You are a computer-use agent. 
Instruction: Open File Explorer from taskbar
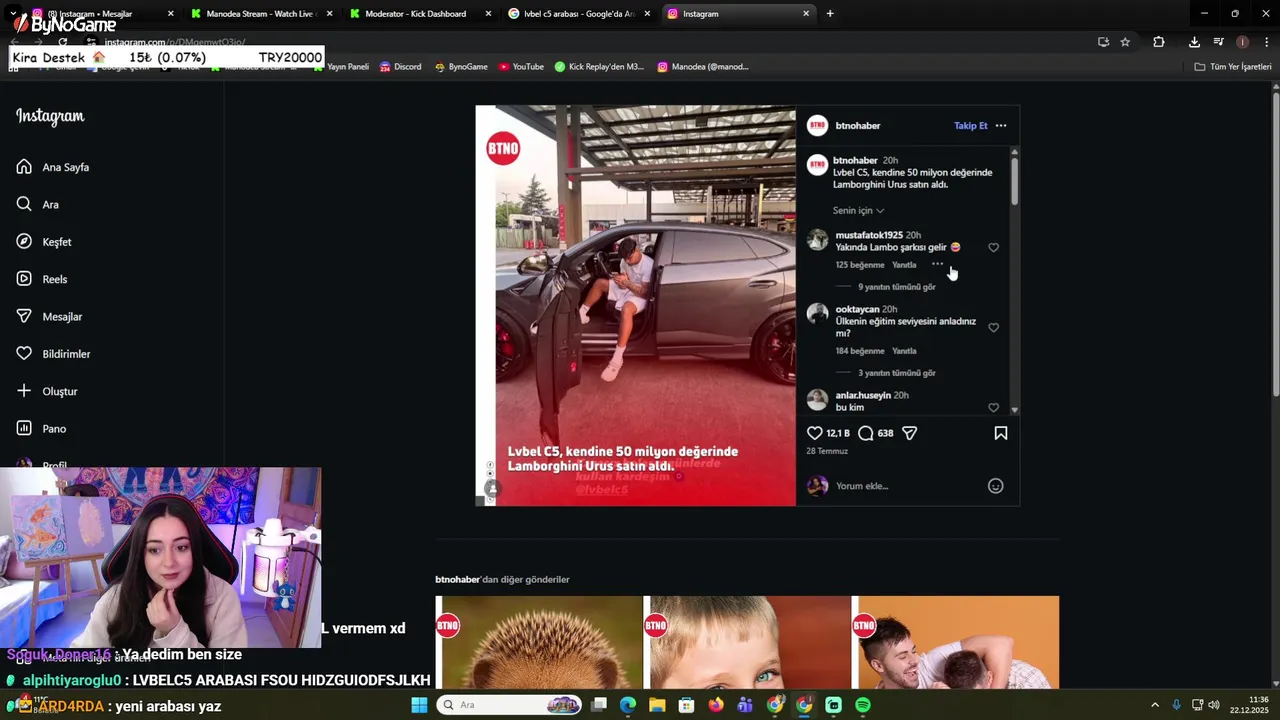[x=657, y=705]
